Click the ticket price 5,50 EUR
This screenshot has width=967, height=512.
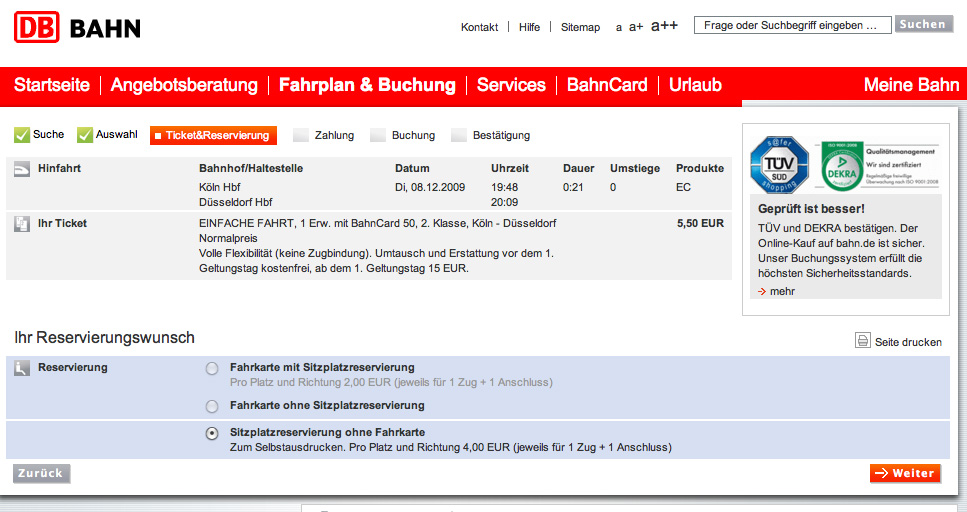[x=700, y=223]
